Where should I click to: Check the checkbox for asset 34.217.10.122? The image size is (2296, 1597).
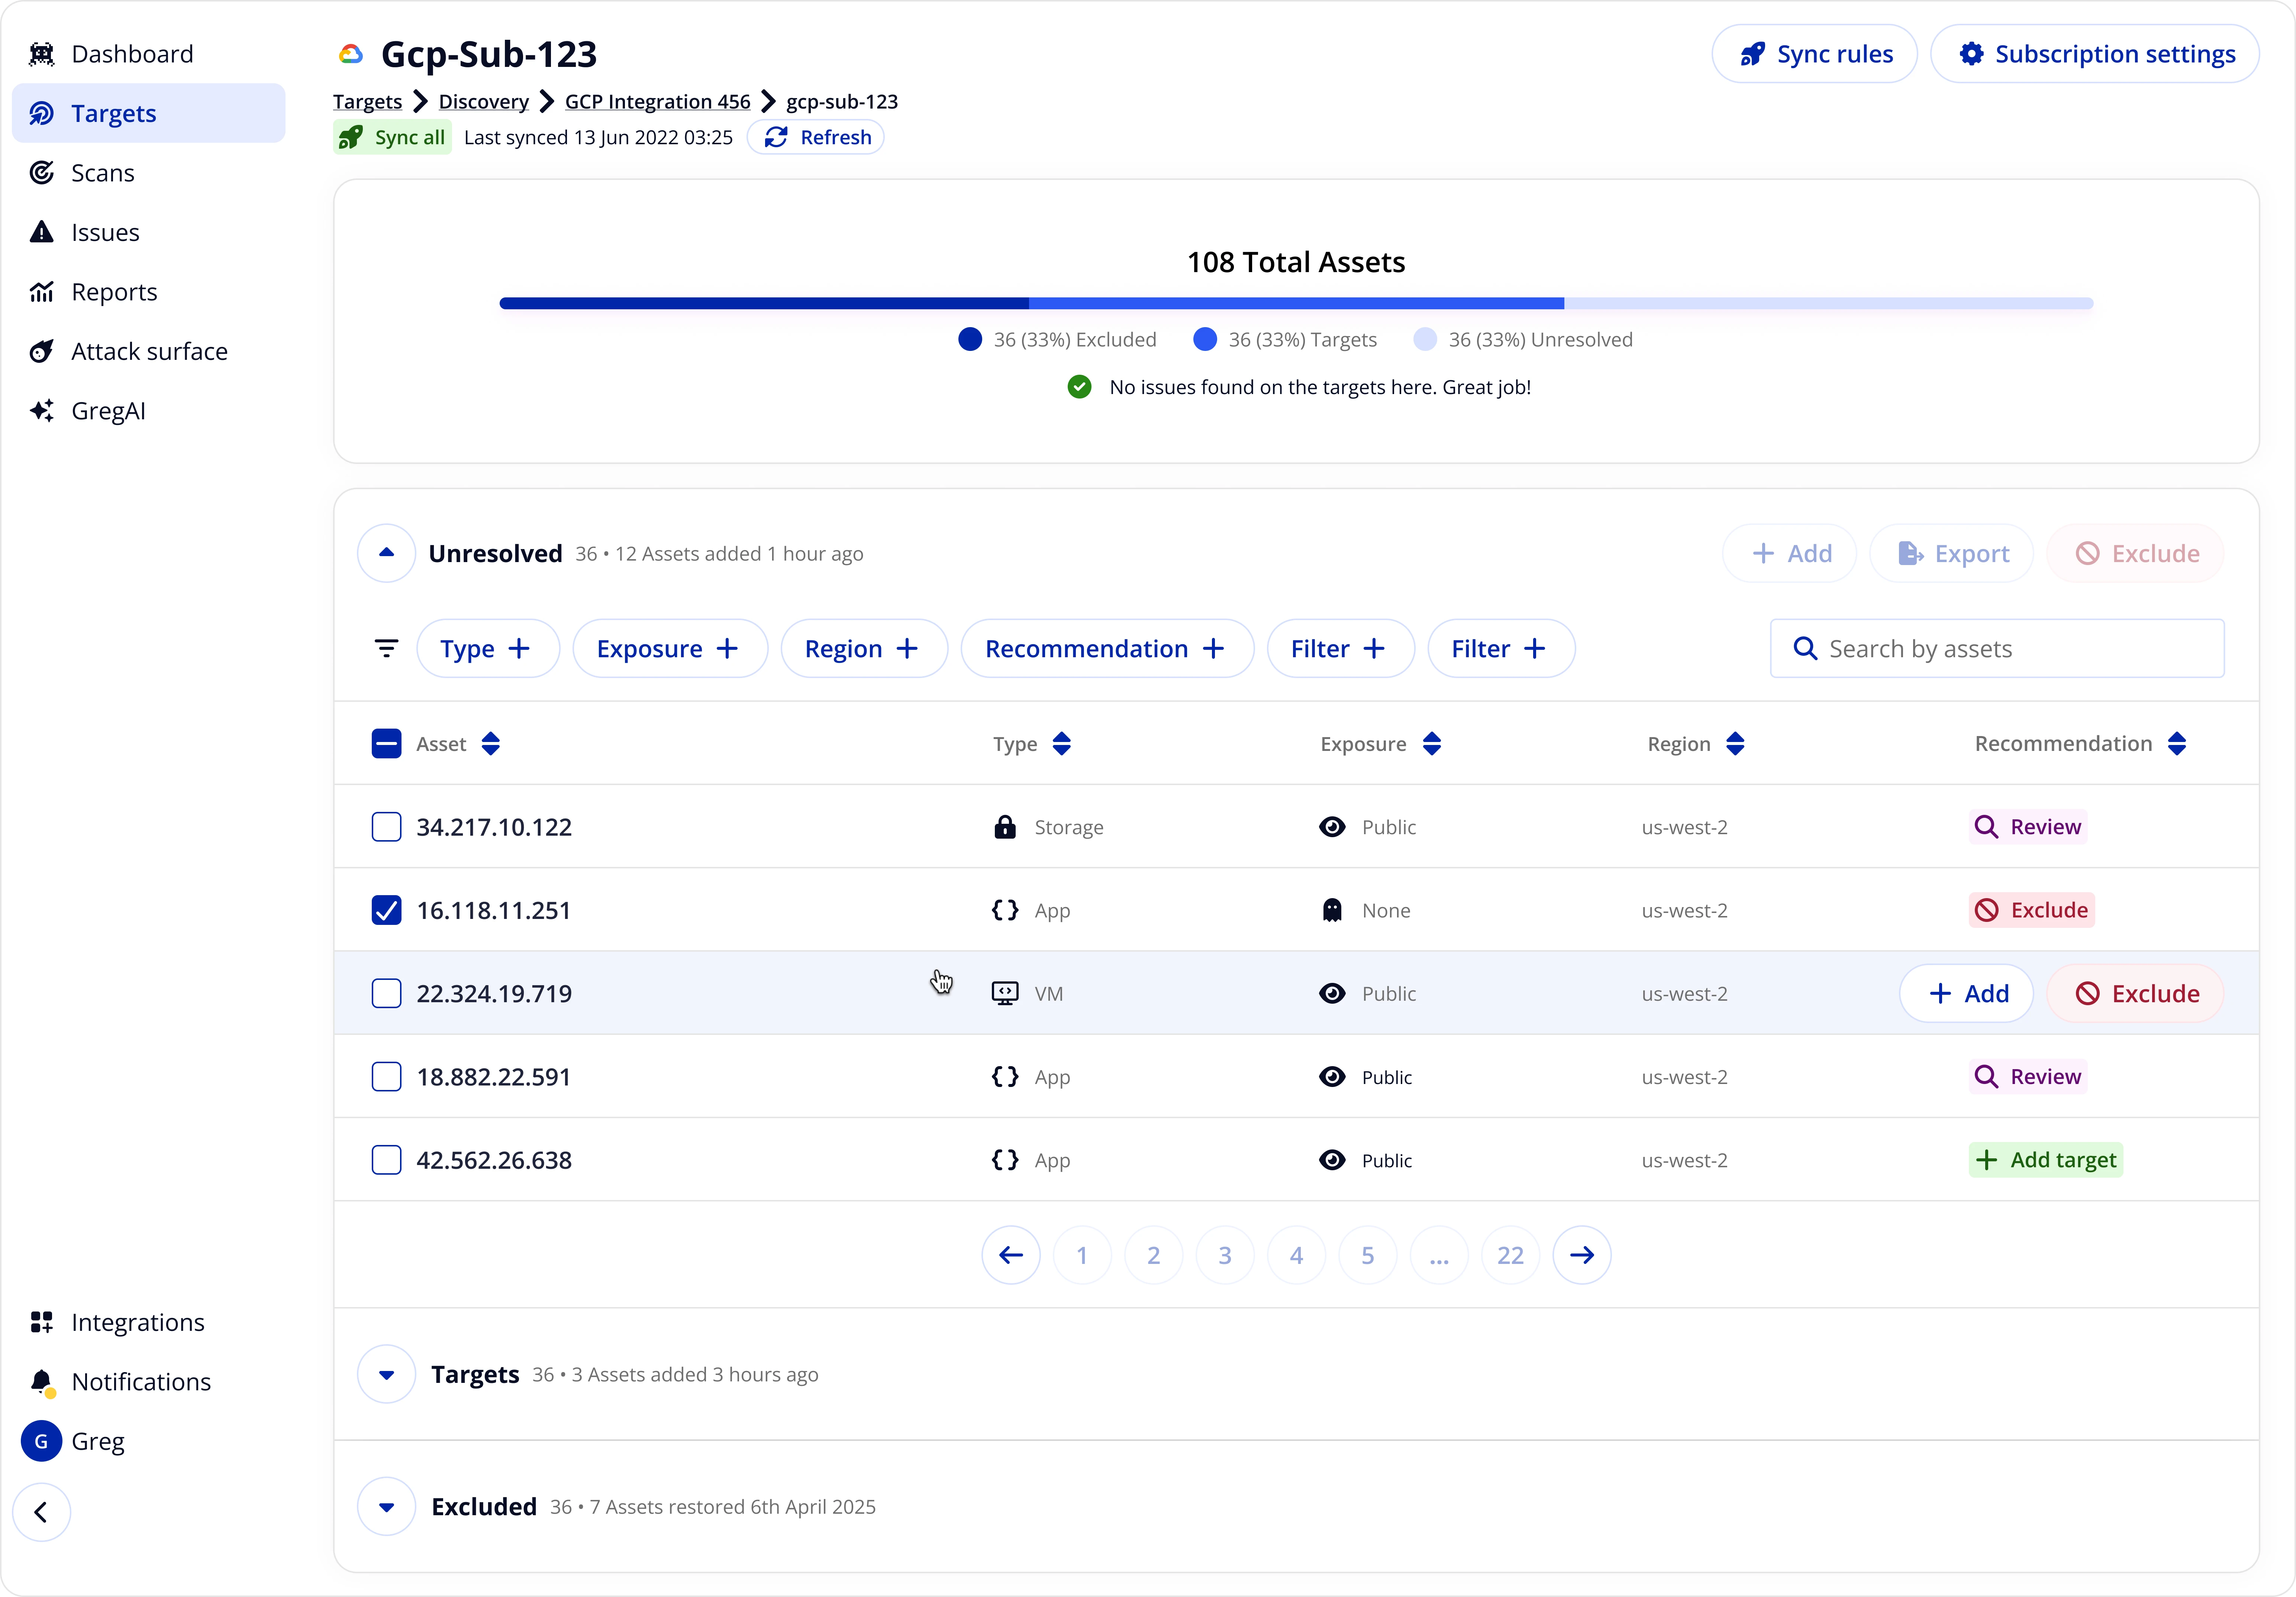[x=387, y=827]
